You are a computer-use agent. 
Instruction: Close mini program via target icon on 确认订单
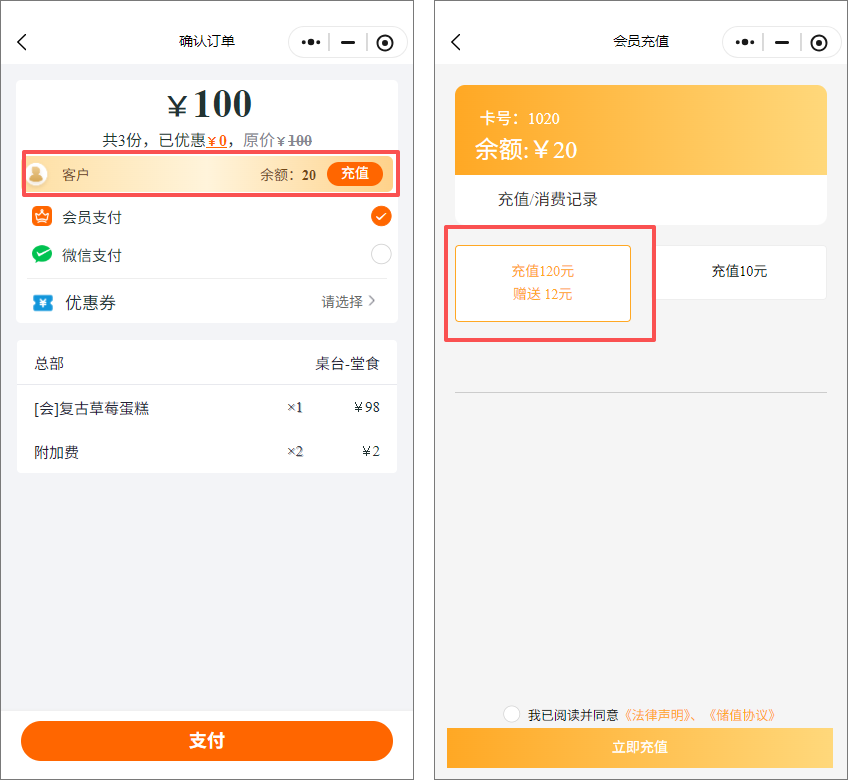coord(385,42)
